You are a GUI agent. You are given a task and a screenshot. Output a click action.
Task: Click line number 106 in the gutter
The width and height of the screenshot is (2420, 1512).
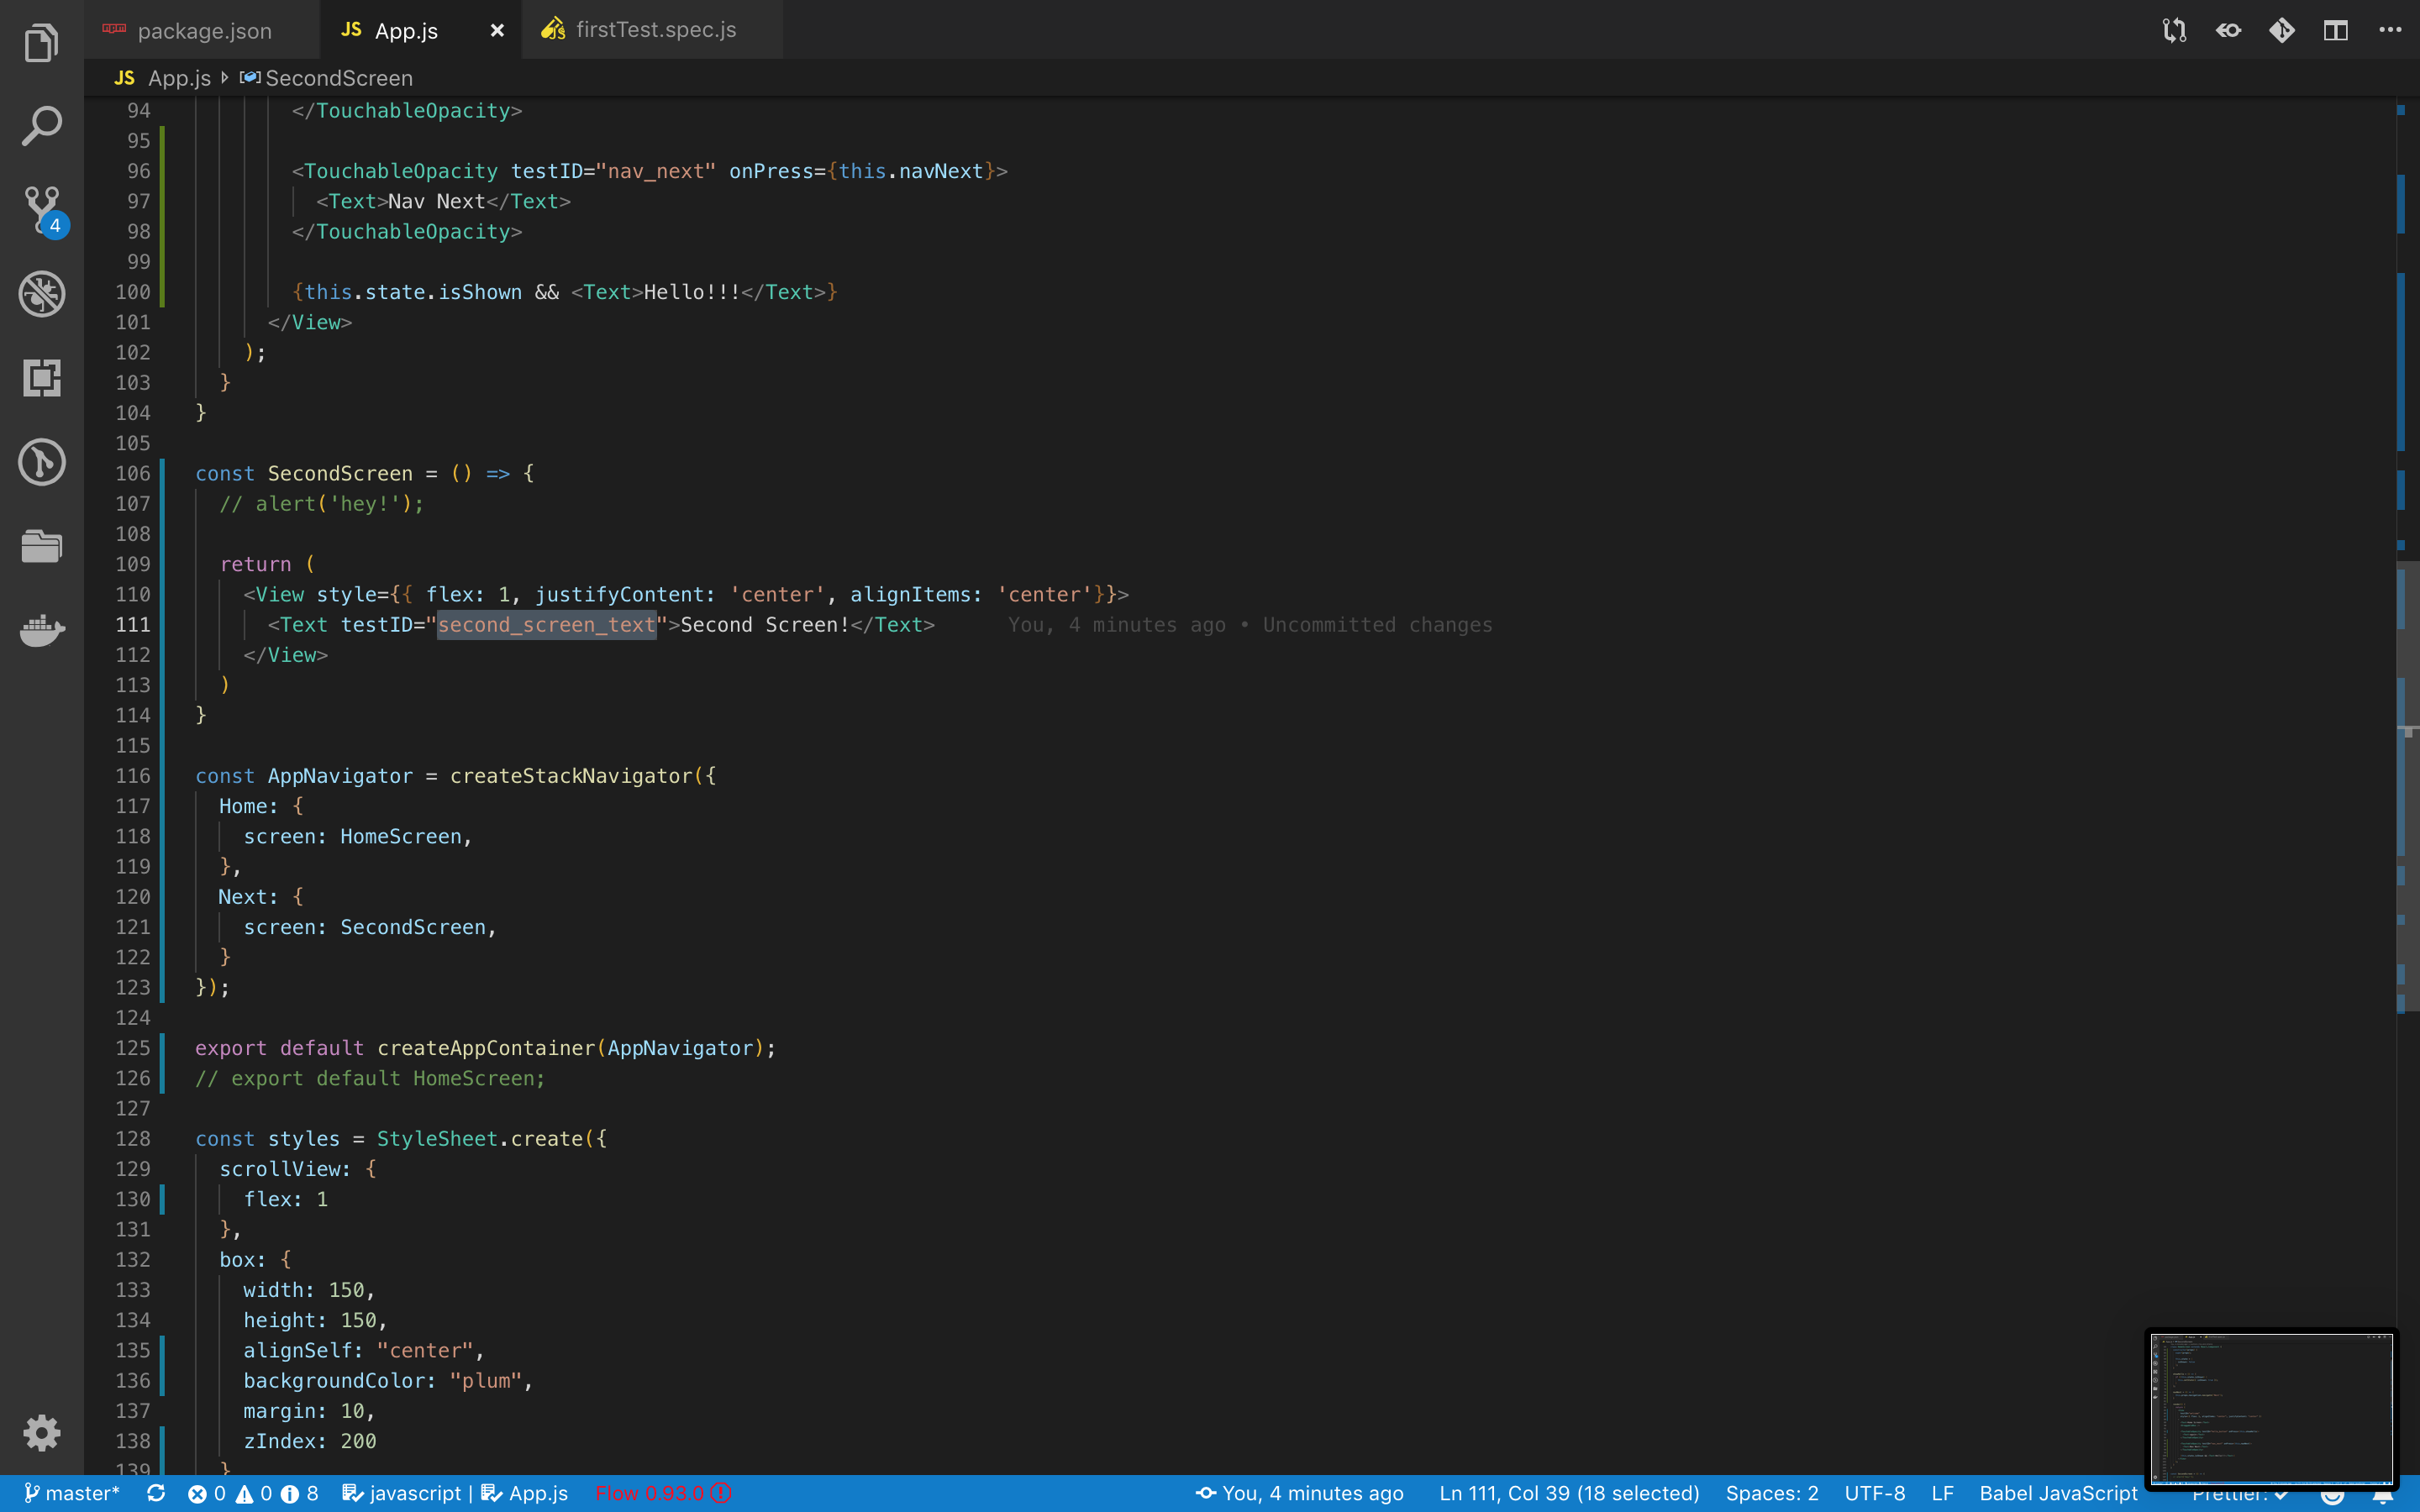[x=132, y=474]
